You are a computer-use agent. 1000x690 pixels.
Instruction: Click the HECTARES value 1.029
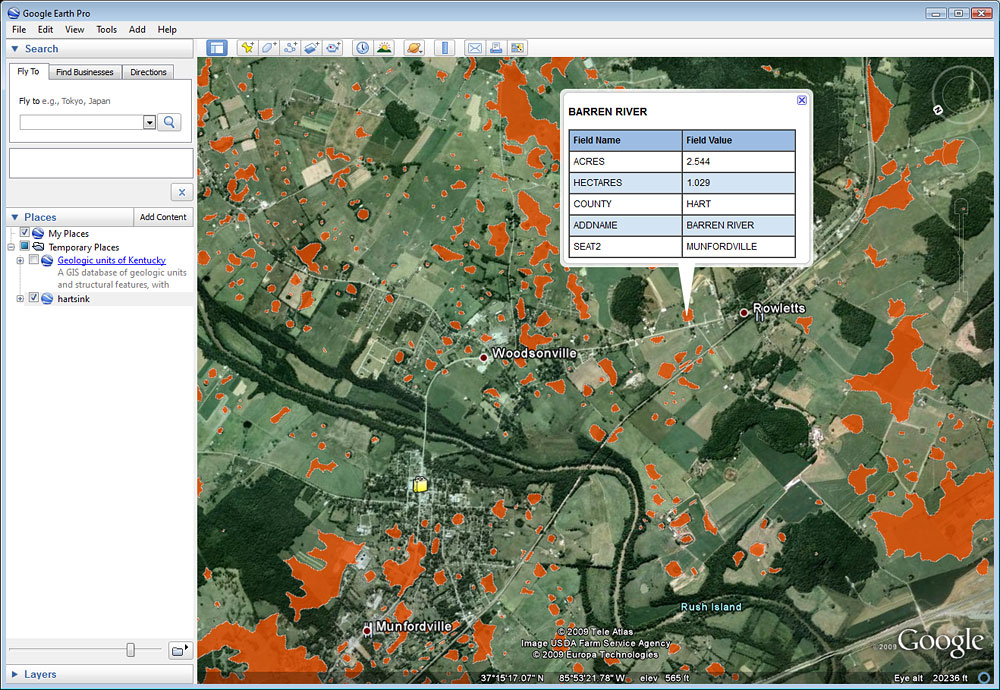click(x=698, y=182)
